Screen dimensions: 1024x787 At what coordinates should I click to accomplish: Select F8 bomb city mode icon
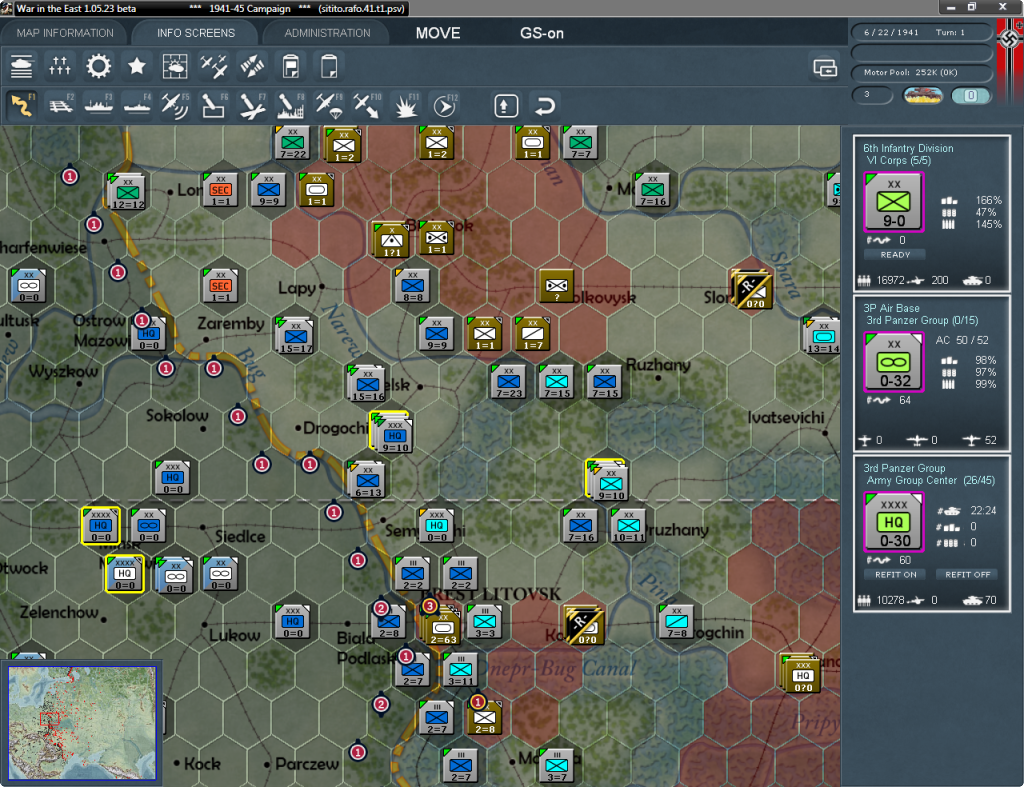point(291,105)
